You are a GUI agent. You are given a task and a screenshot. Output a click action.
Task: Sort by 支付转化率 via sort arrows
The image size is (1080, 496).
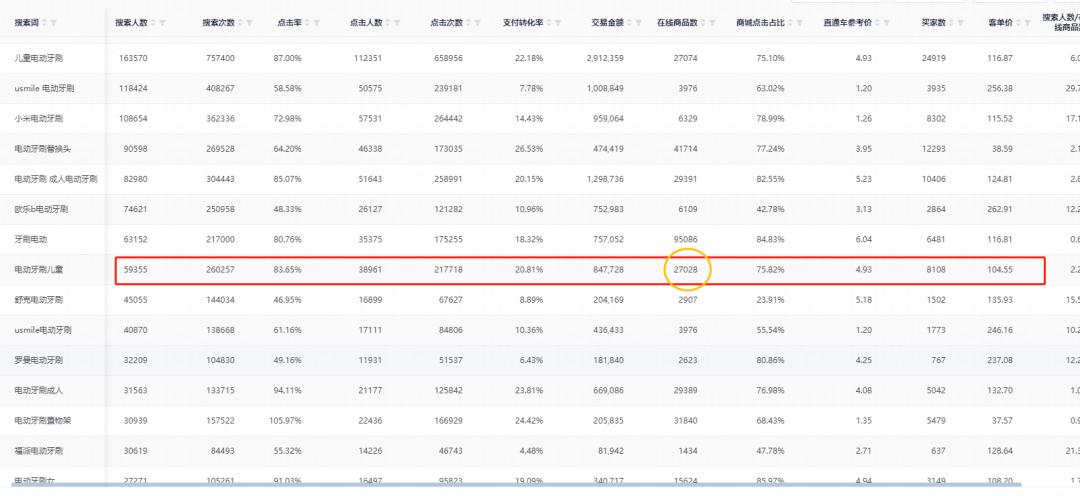pos(548,23)
